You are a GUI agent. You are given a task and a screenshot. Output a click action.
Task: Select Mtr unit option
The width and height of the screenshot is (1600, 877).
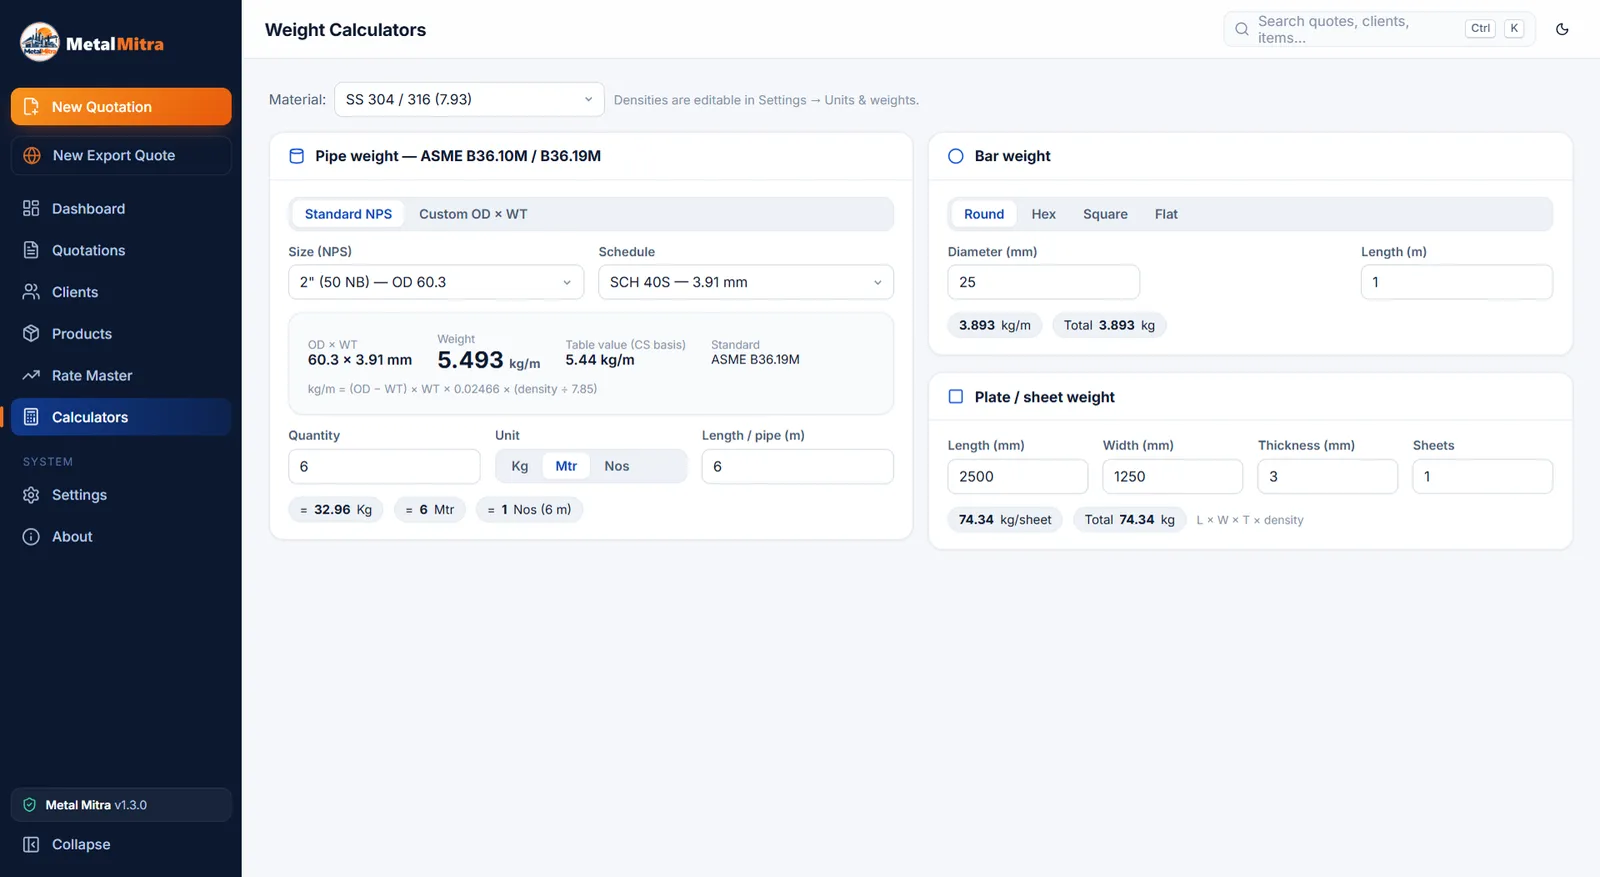pyautogui.click(x=566, y=466)
